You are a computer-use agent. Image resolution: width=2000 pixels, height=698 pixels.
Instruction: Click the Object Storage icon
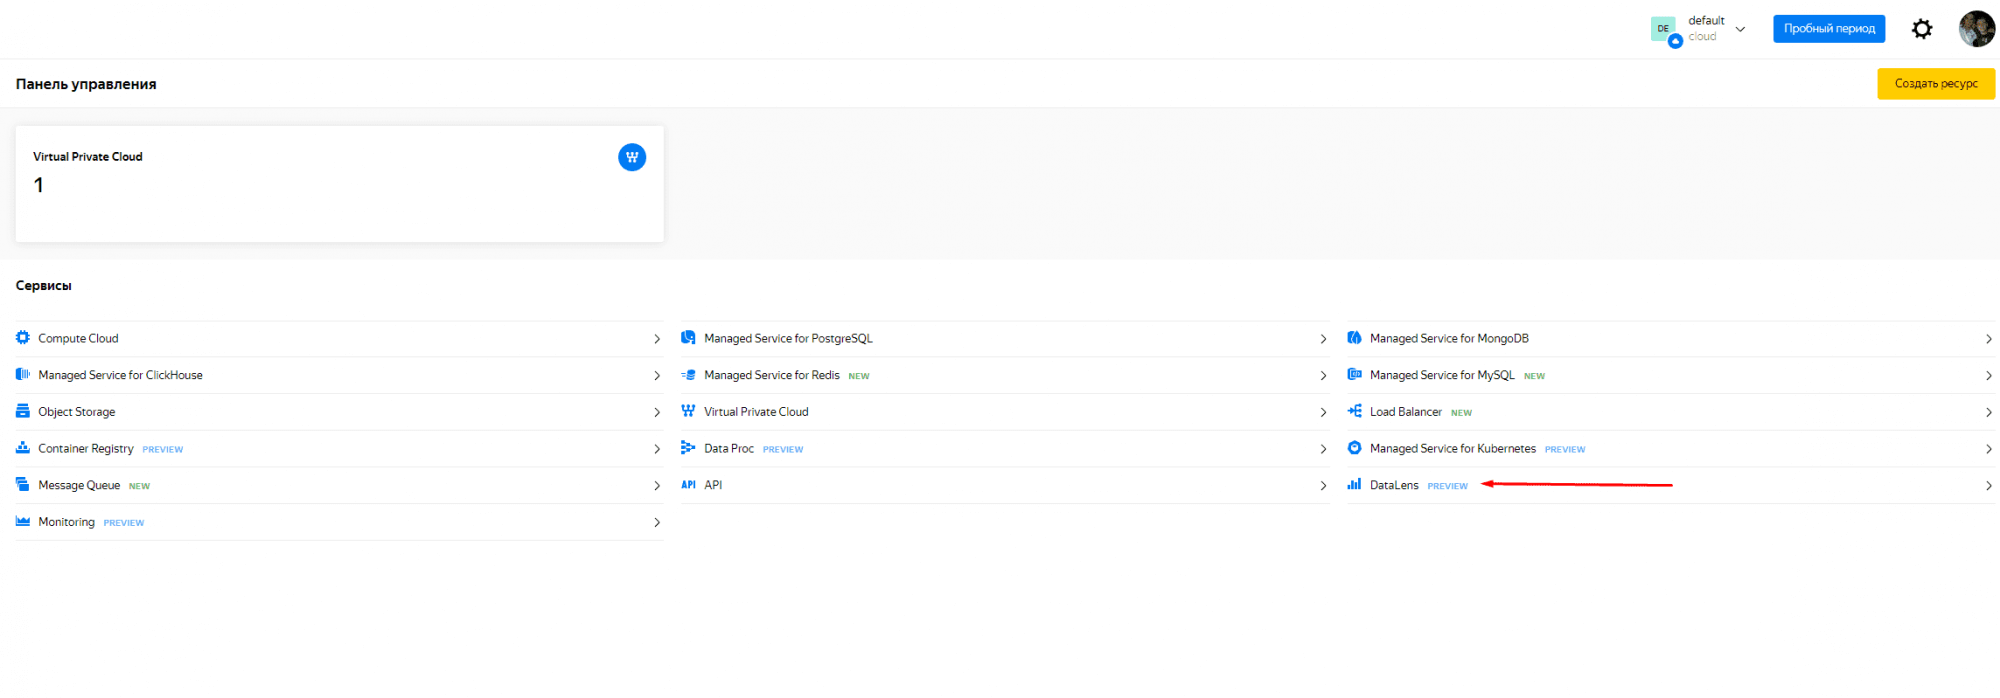pos(23,411)
